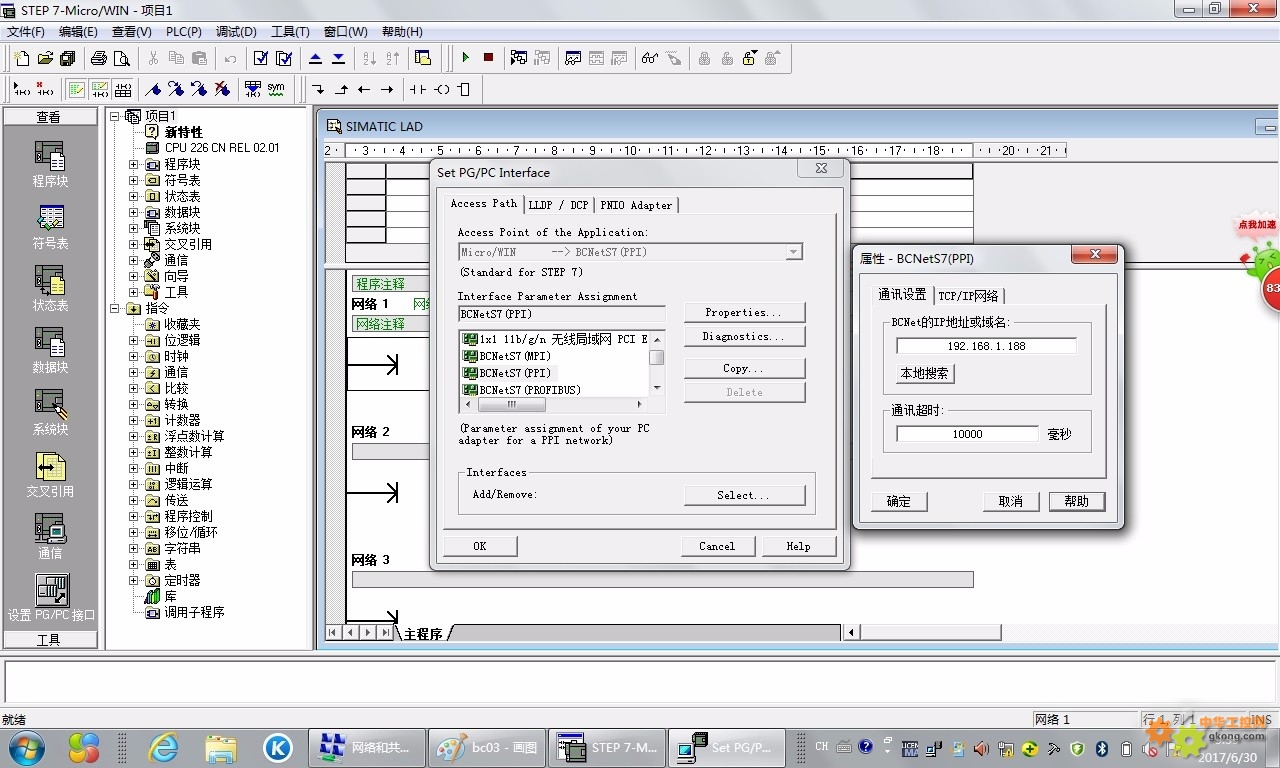Click the red STOP mode icon
This screenshot has height=768, width=1280.
coord(488,58)
